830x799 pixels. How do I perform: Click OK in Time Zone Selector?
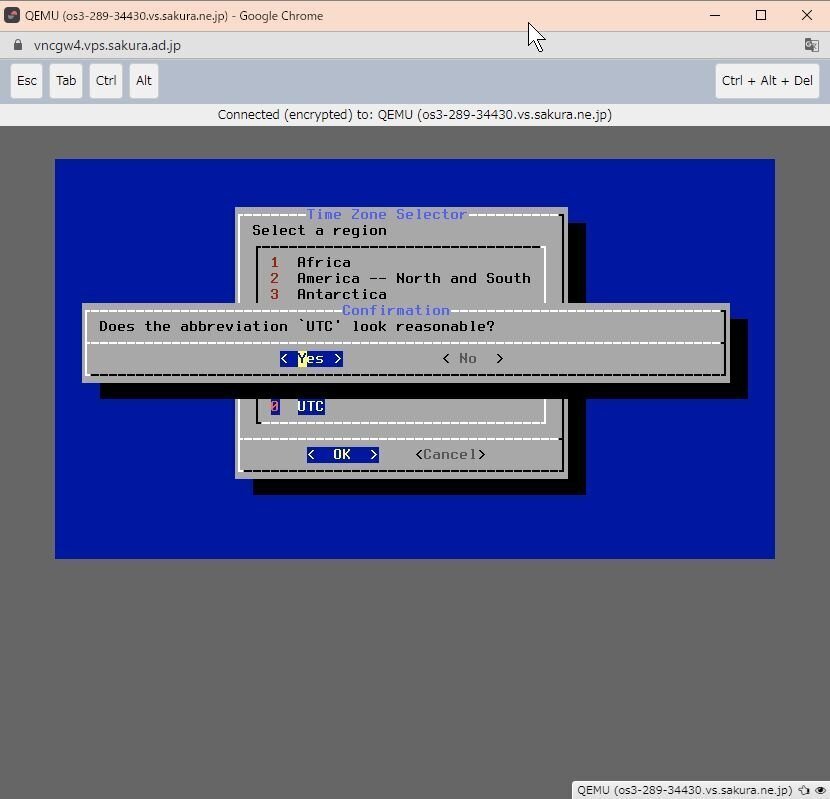342,455
